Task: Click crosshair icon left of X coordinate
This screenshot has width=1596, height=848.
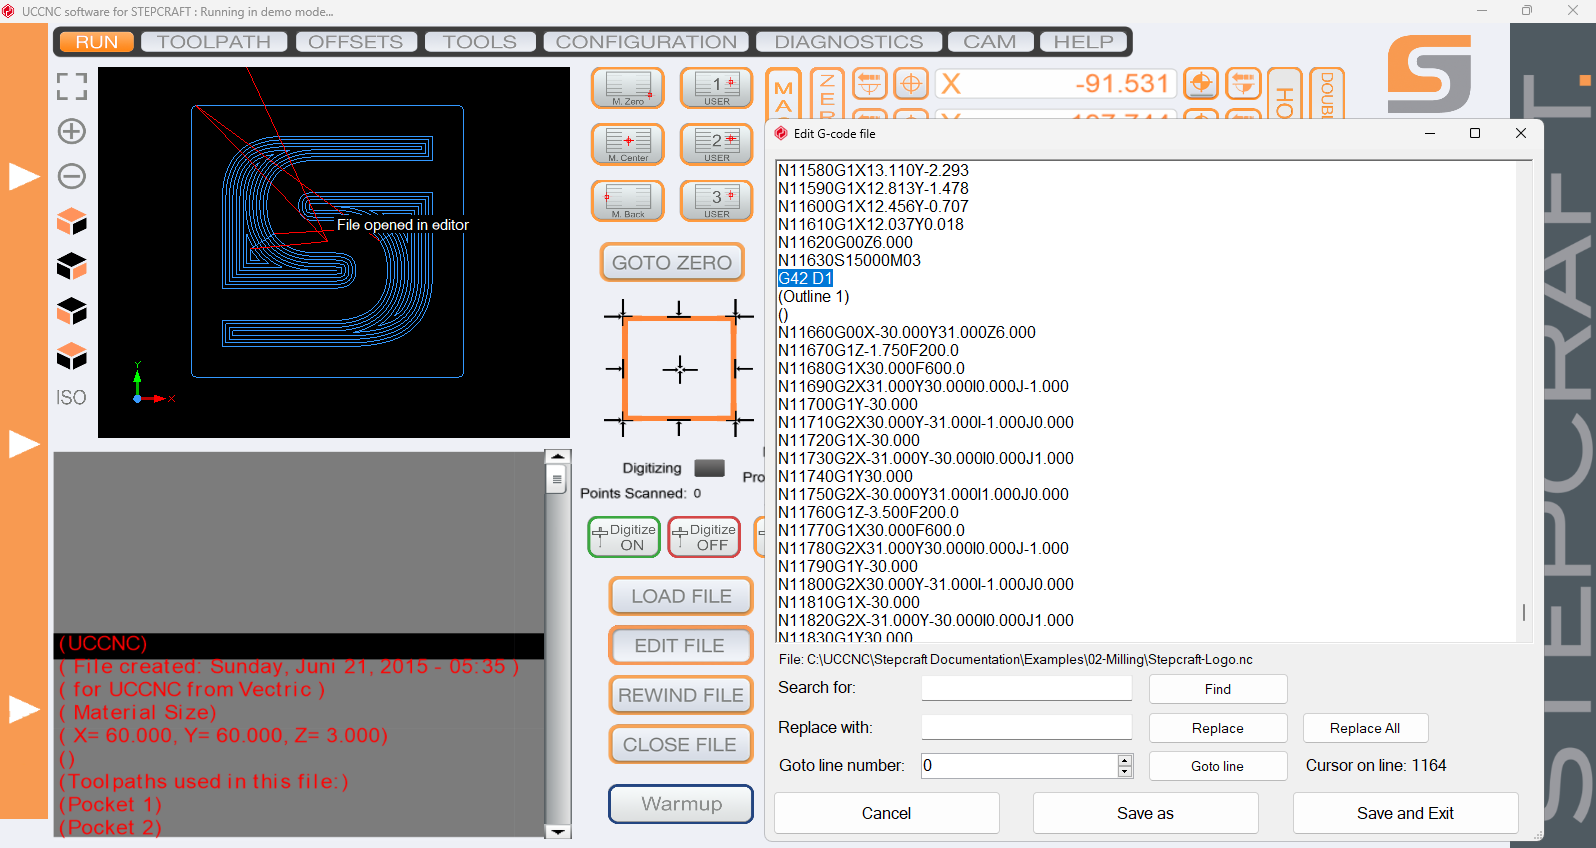Action: [911, 83]
